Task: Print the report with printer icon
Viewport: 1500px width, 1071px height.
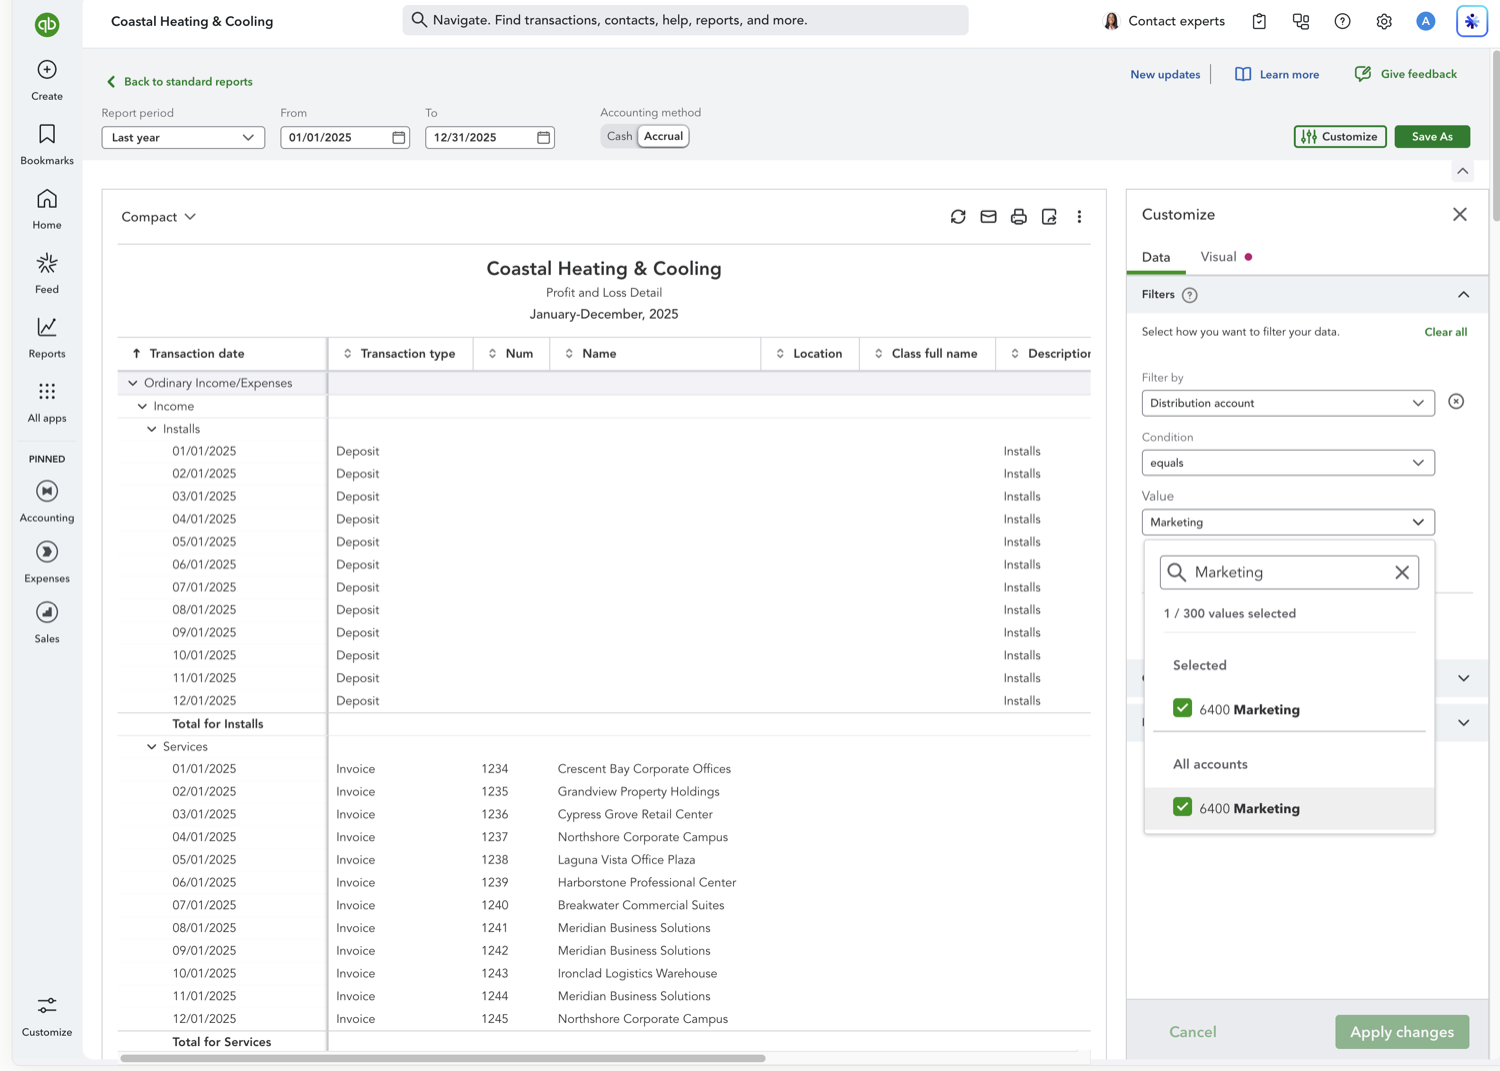Action: [x=1018, y=217]
